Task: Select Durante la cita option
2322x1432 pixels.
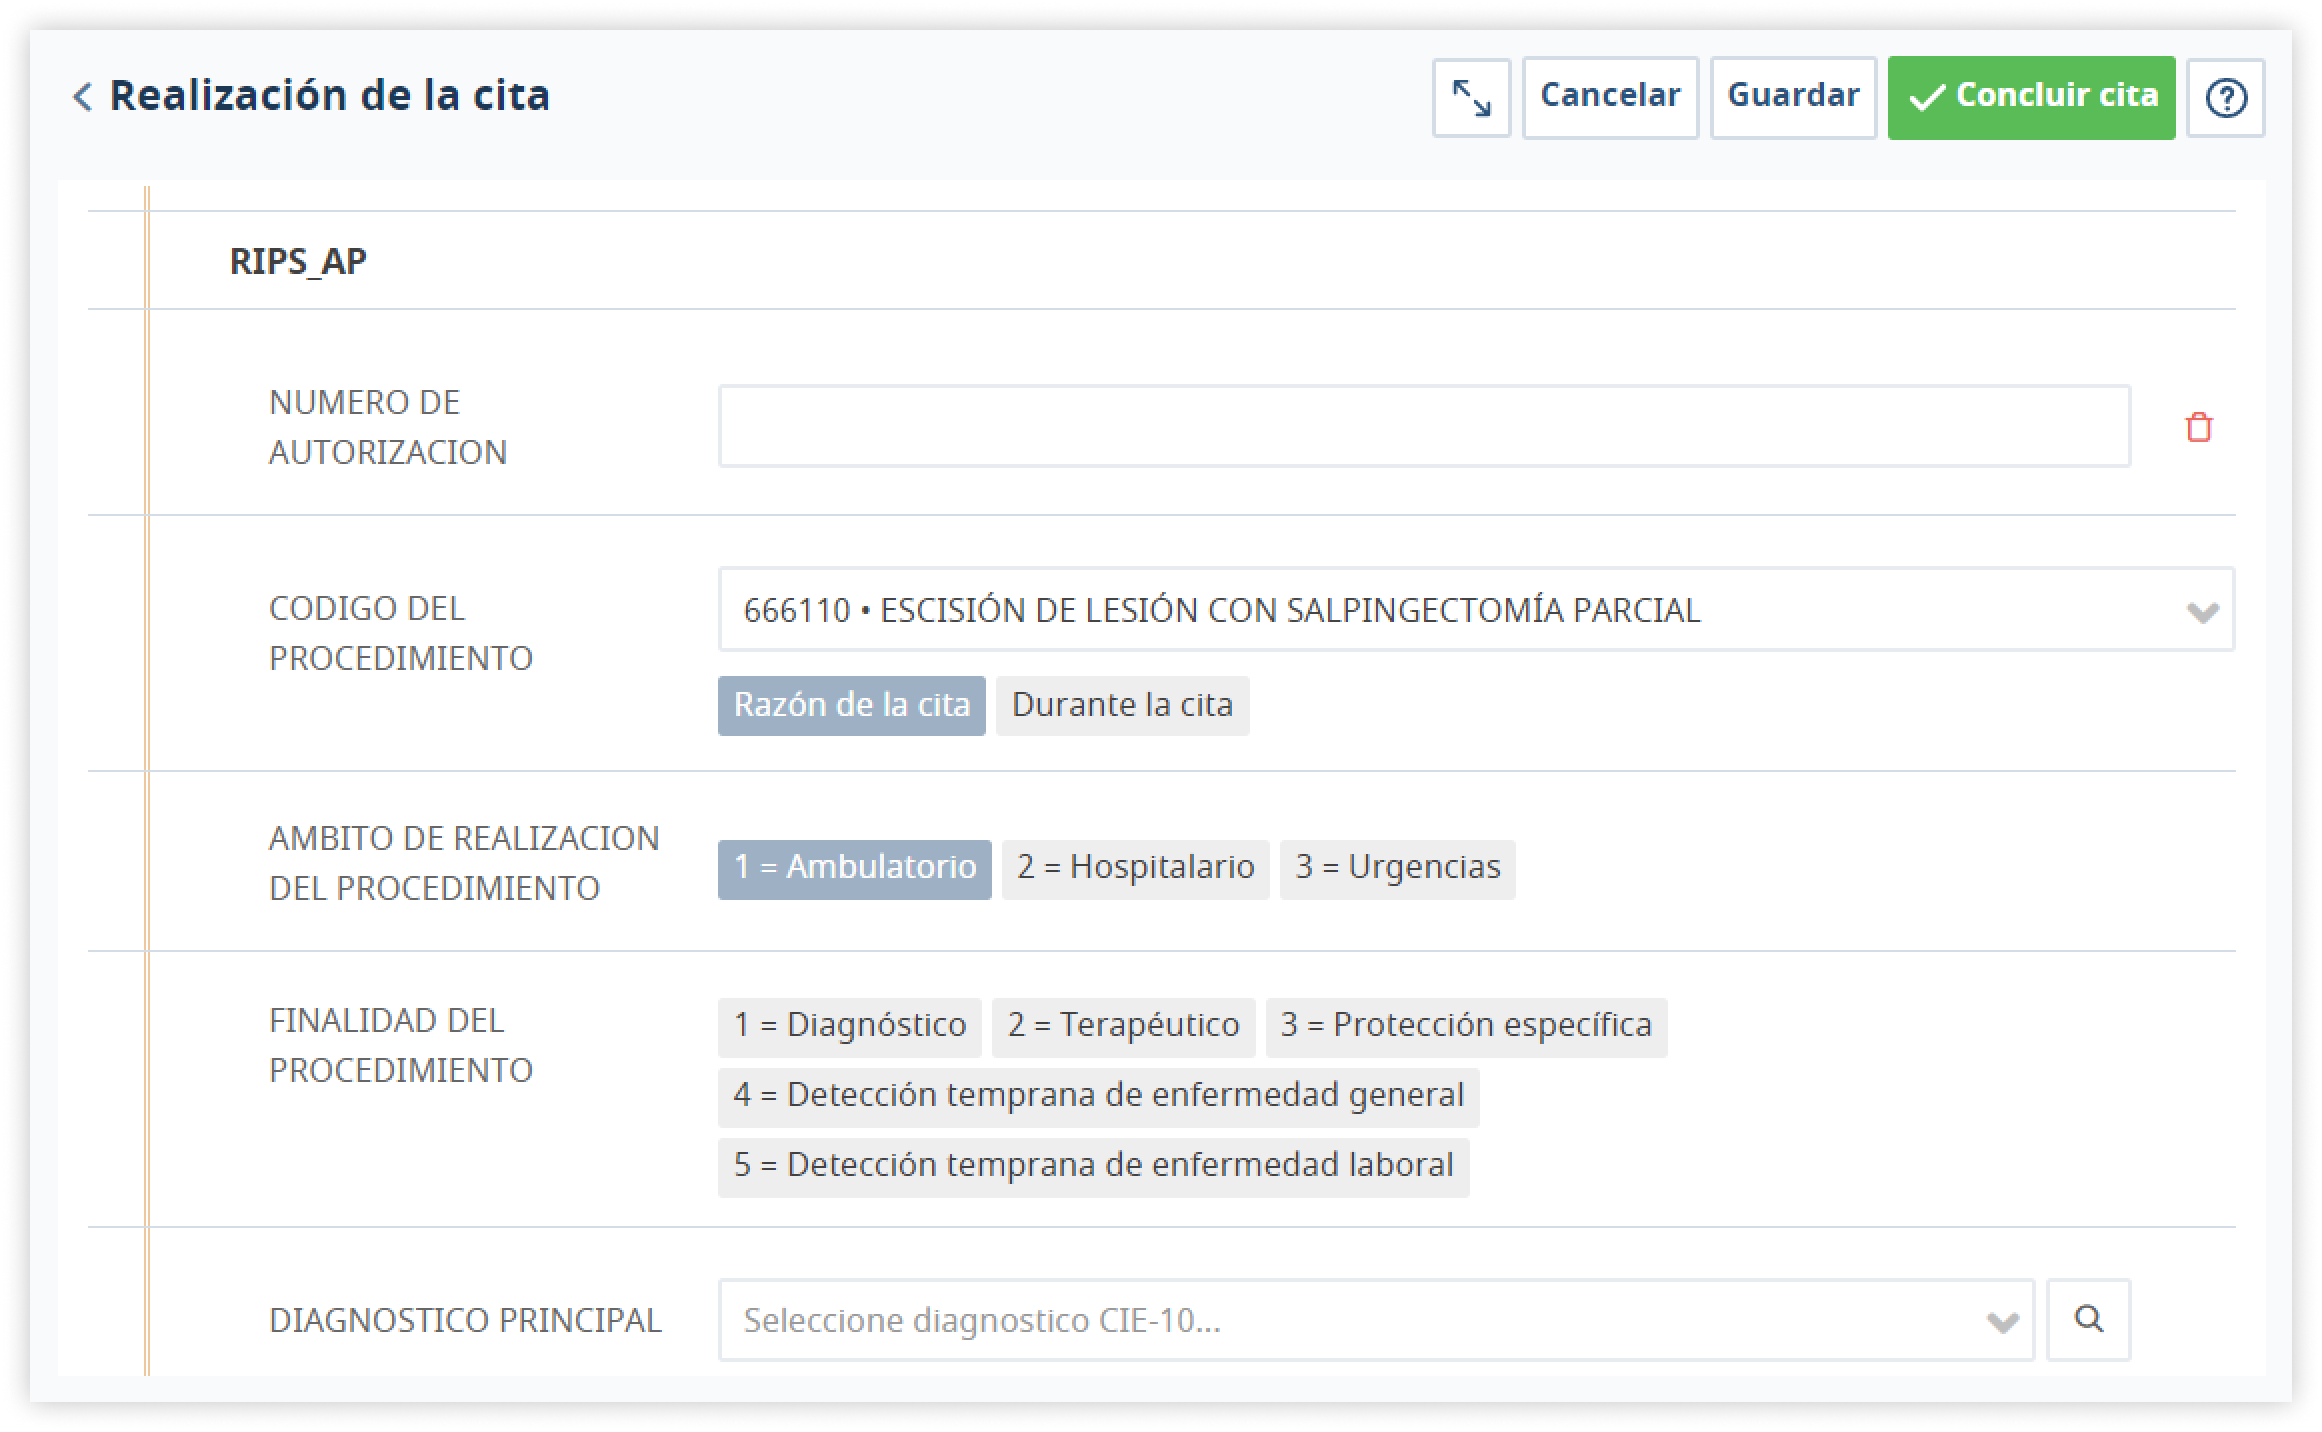Action: (x=1122, y=705)
